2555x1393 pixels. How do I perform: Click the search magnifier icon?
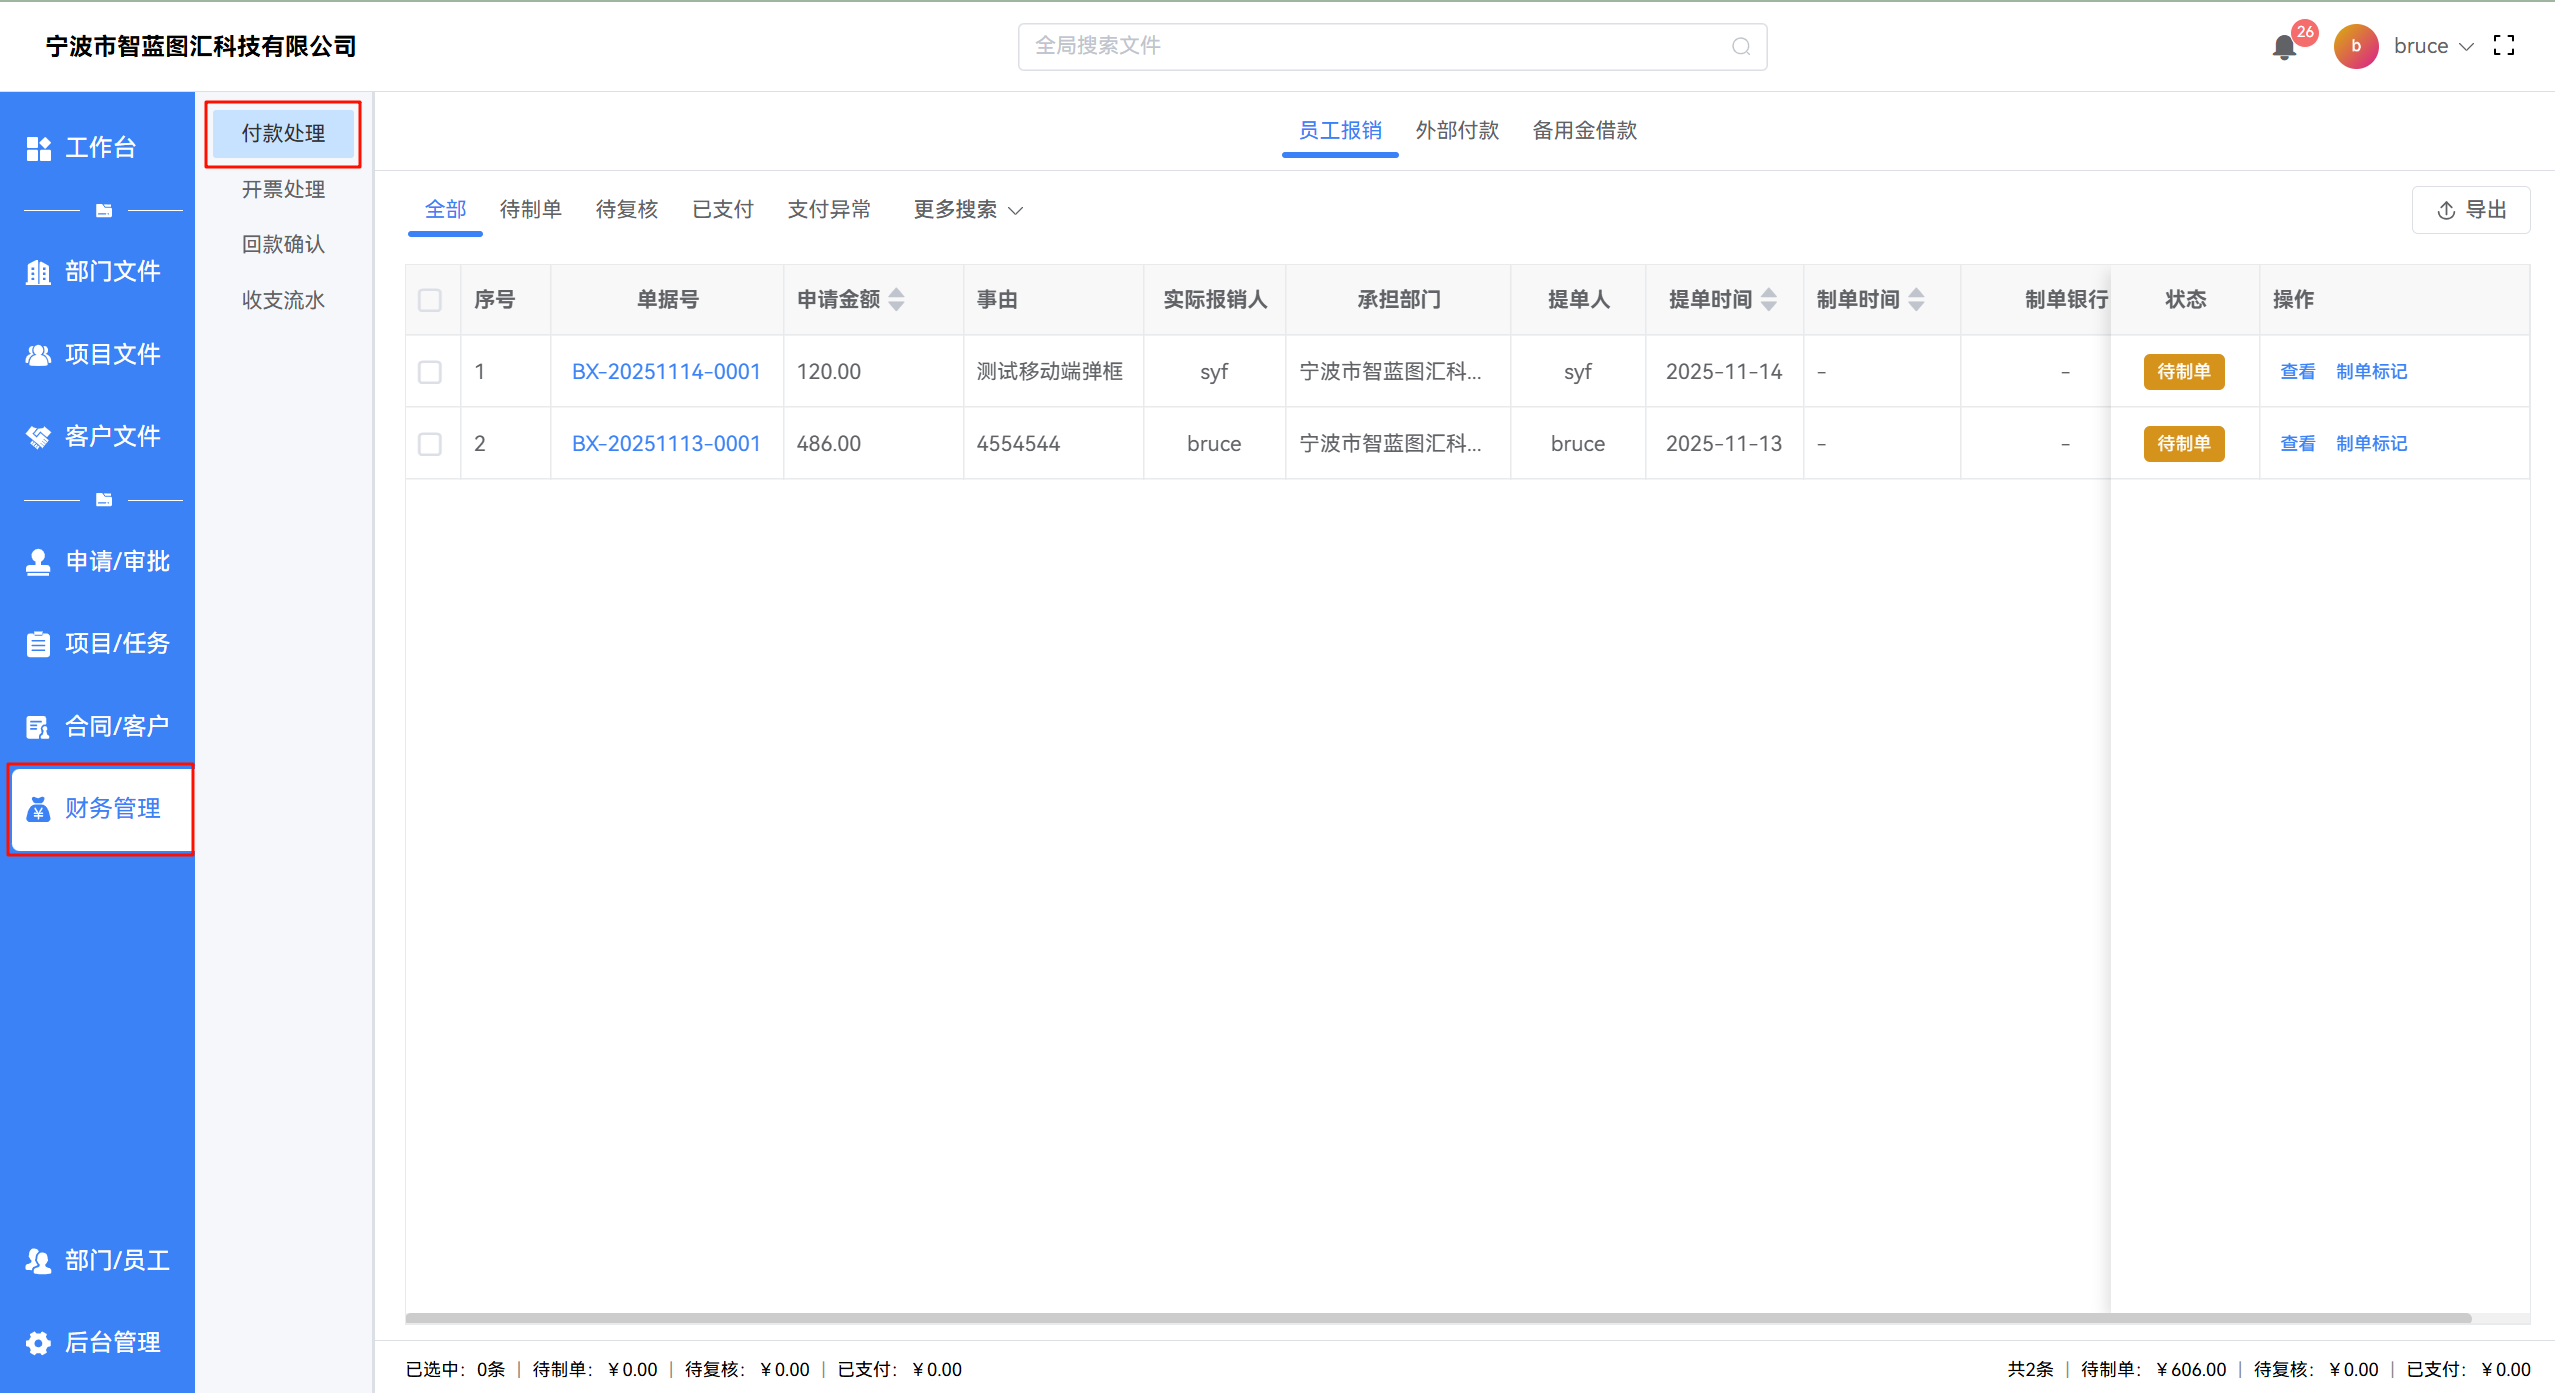(x=1741, y=47)
